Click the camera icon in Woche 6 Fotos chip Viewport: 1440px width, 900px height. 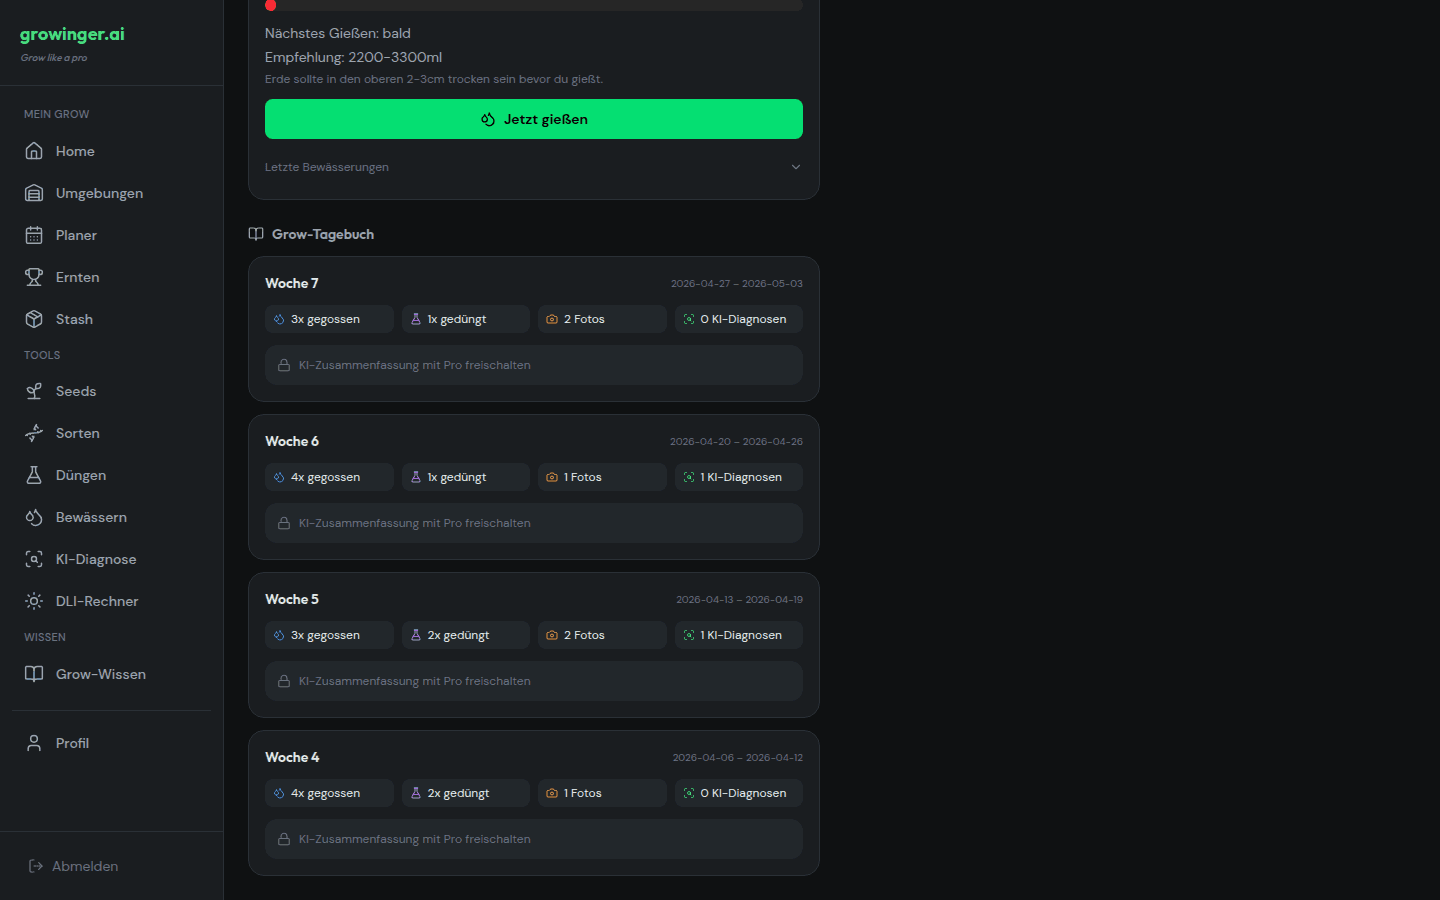[x=552, y=477]
